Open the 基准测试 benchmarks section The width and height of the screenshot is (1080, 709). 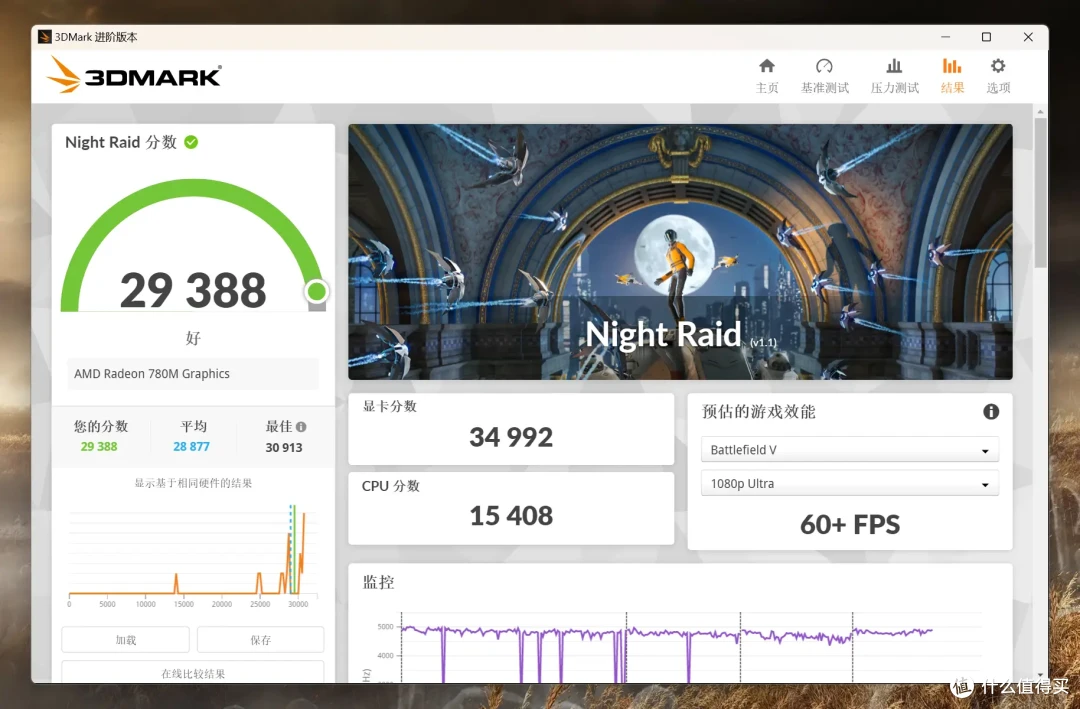coord(824,76)
